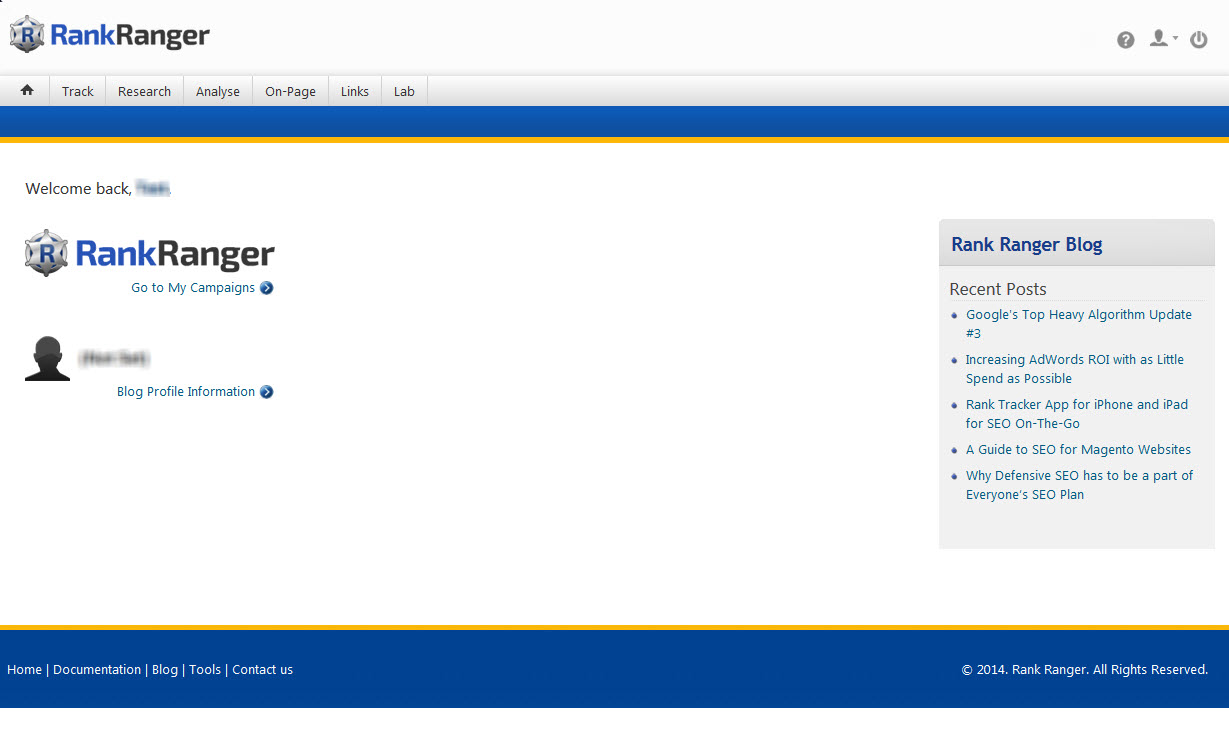
Task: Visit the Blog link in the footer
Action: (x=165, y=670)
